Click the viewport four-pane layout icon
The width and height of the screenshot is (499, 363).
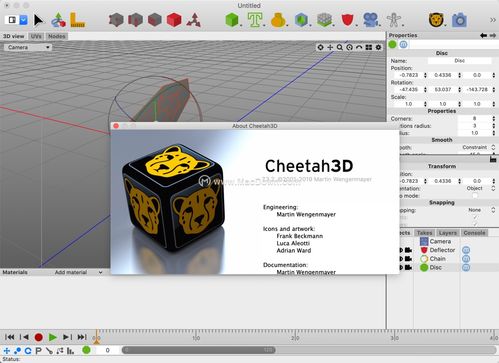[369, 47]
